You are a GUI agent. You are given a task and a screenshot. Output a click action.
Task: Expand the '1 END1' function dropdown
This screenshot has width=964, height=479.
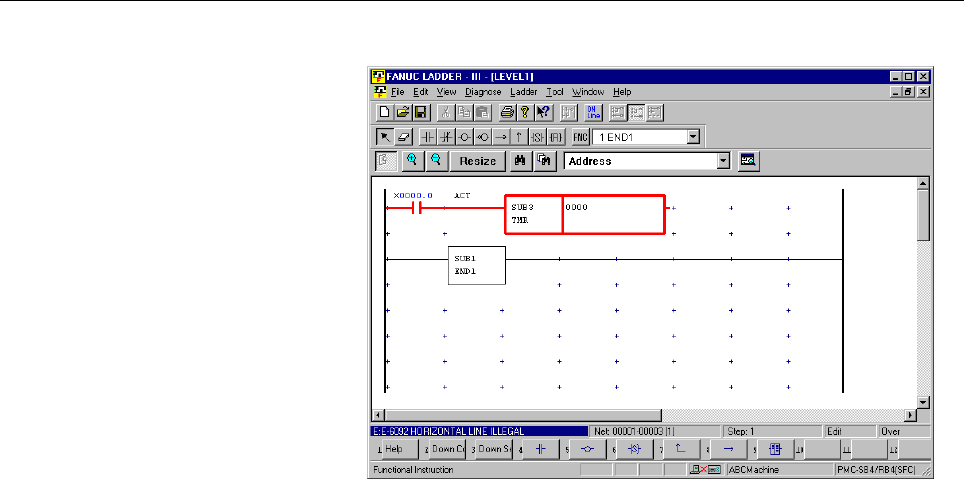pos(694,137)
